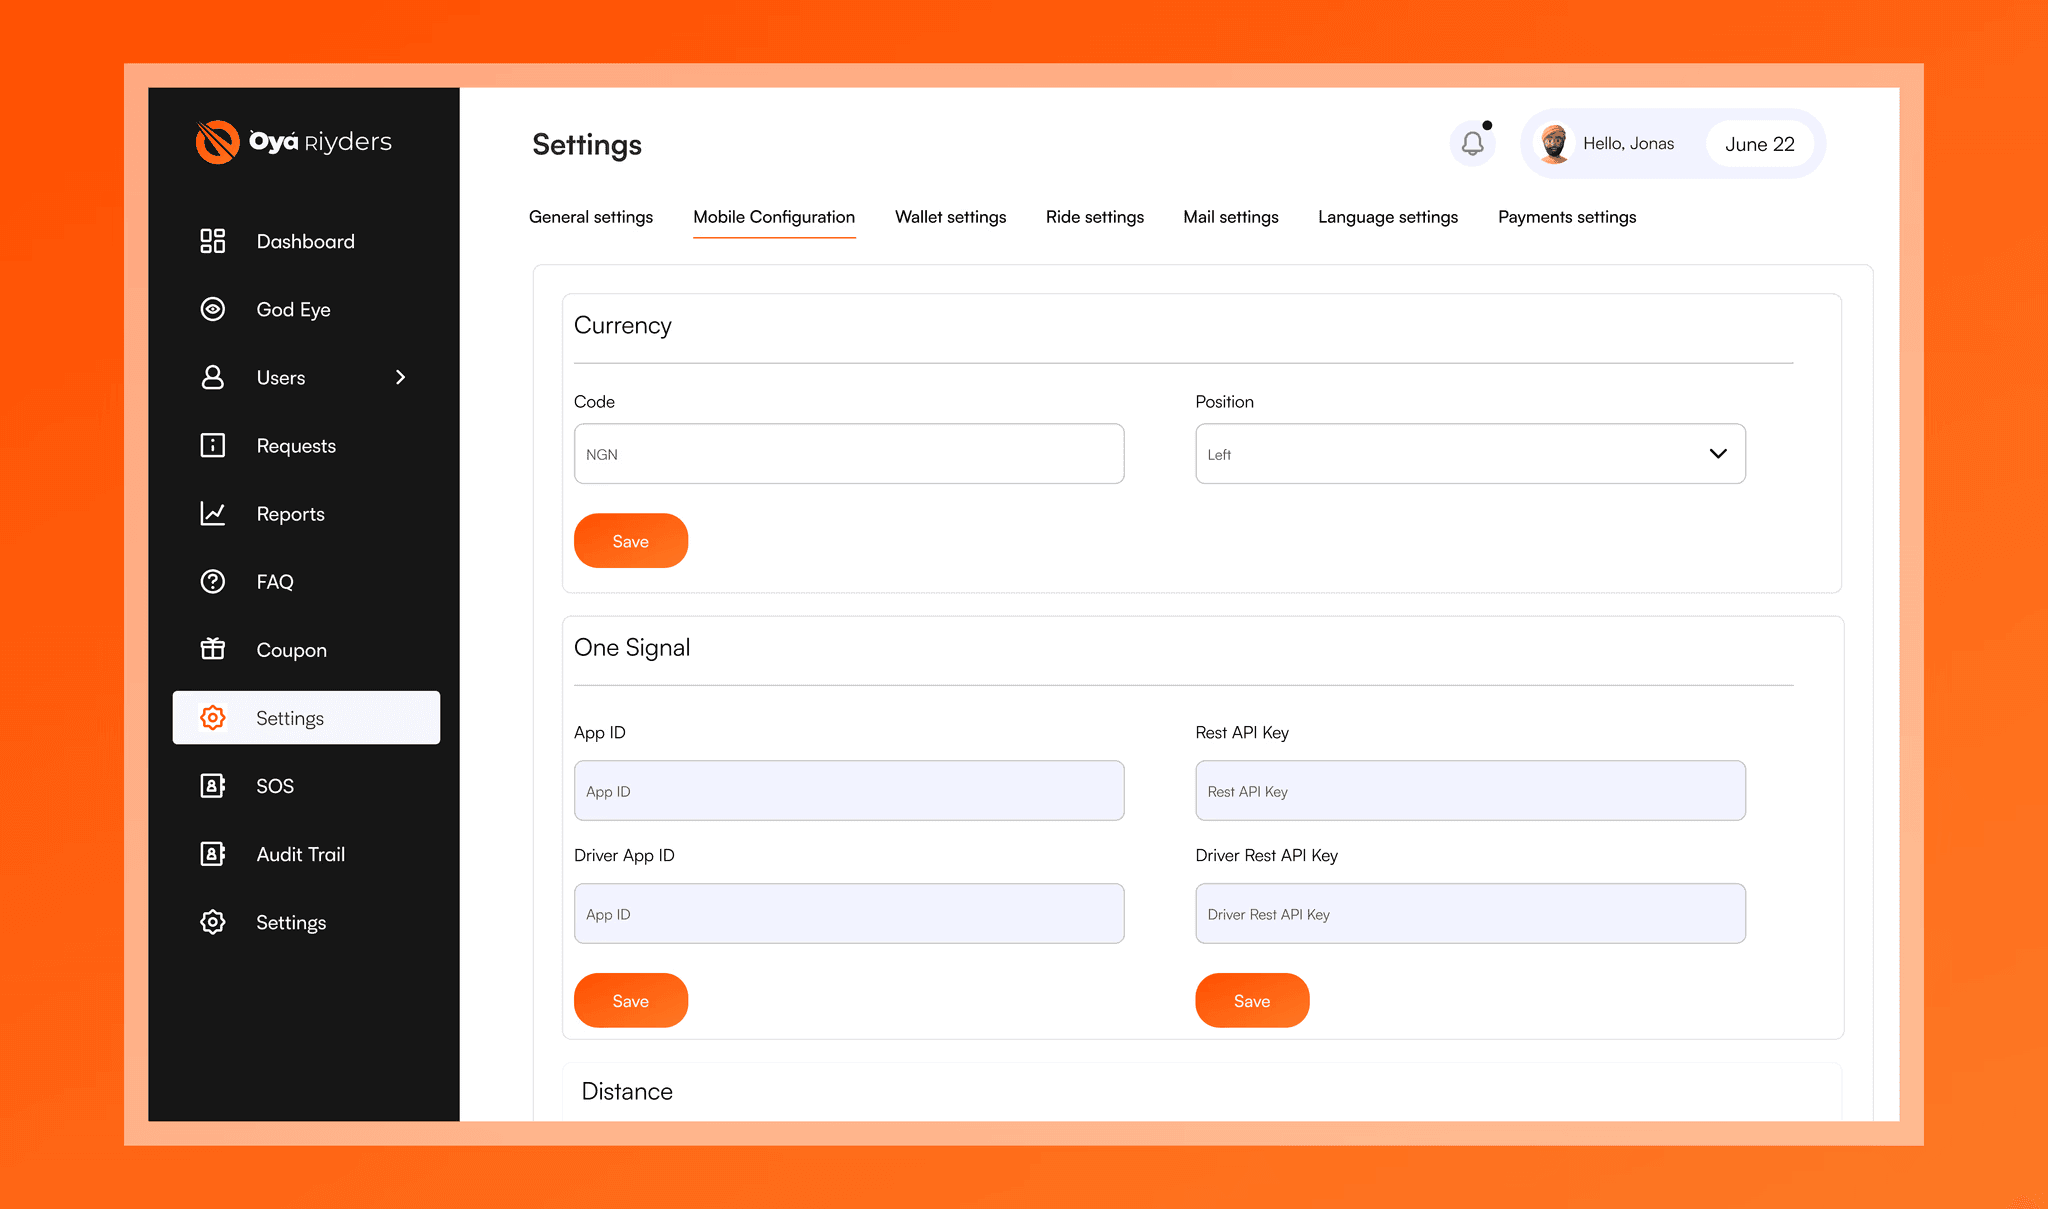2048x1209 pixels.
Task: Open Reports via chart icon
Action: coord(212,513)
